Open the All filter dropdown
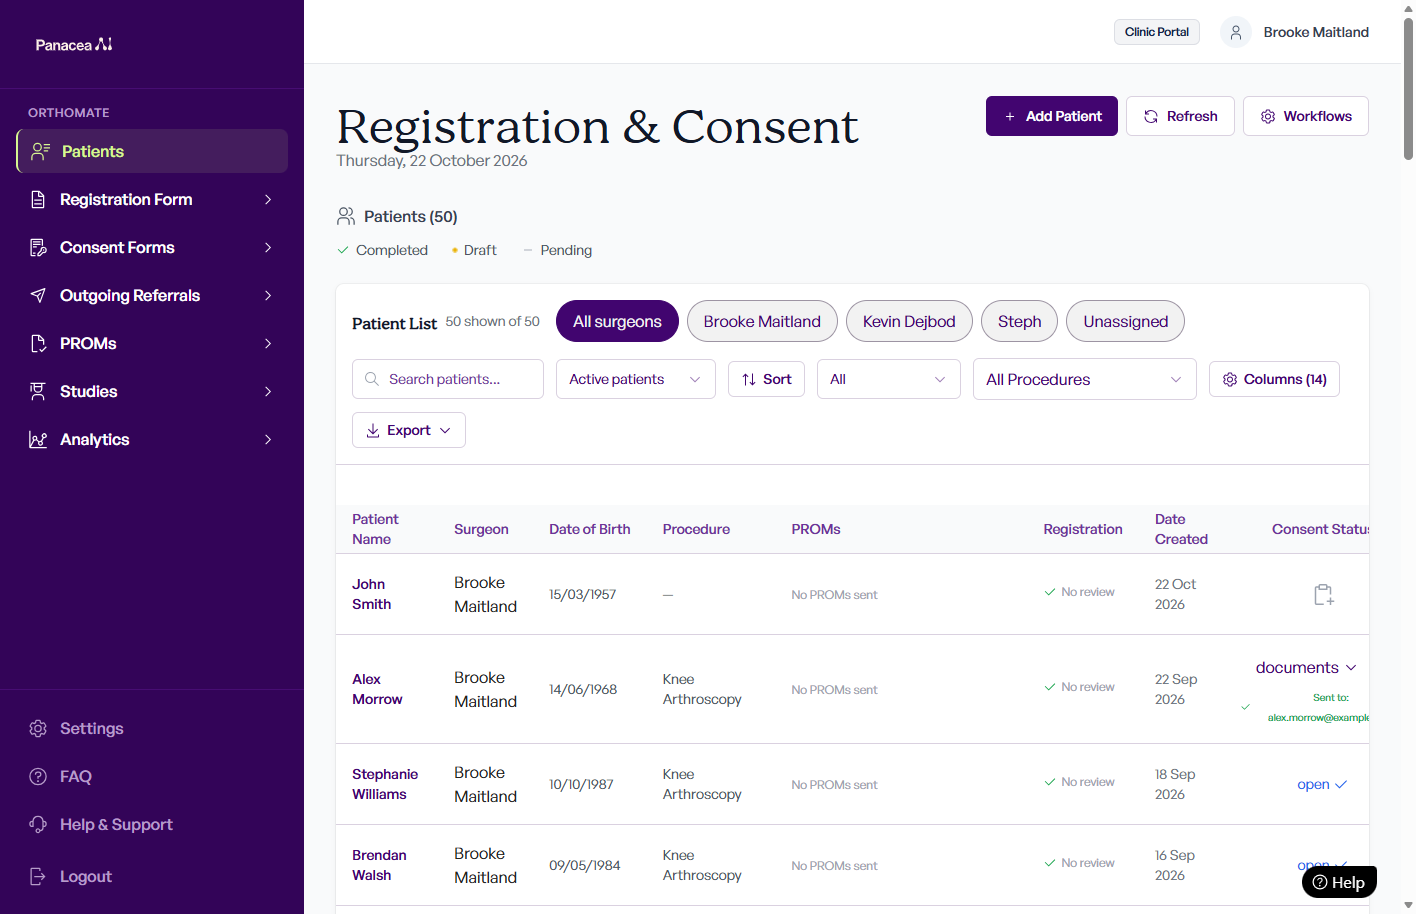 tap(889, 379)
